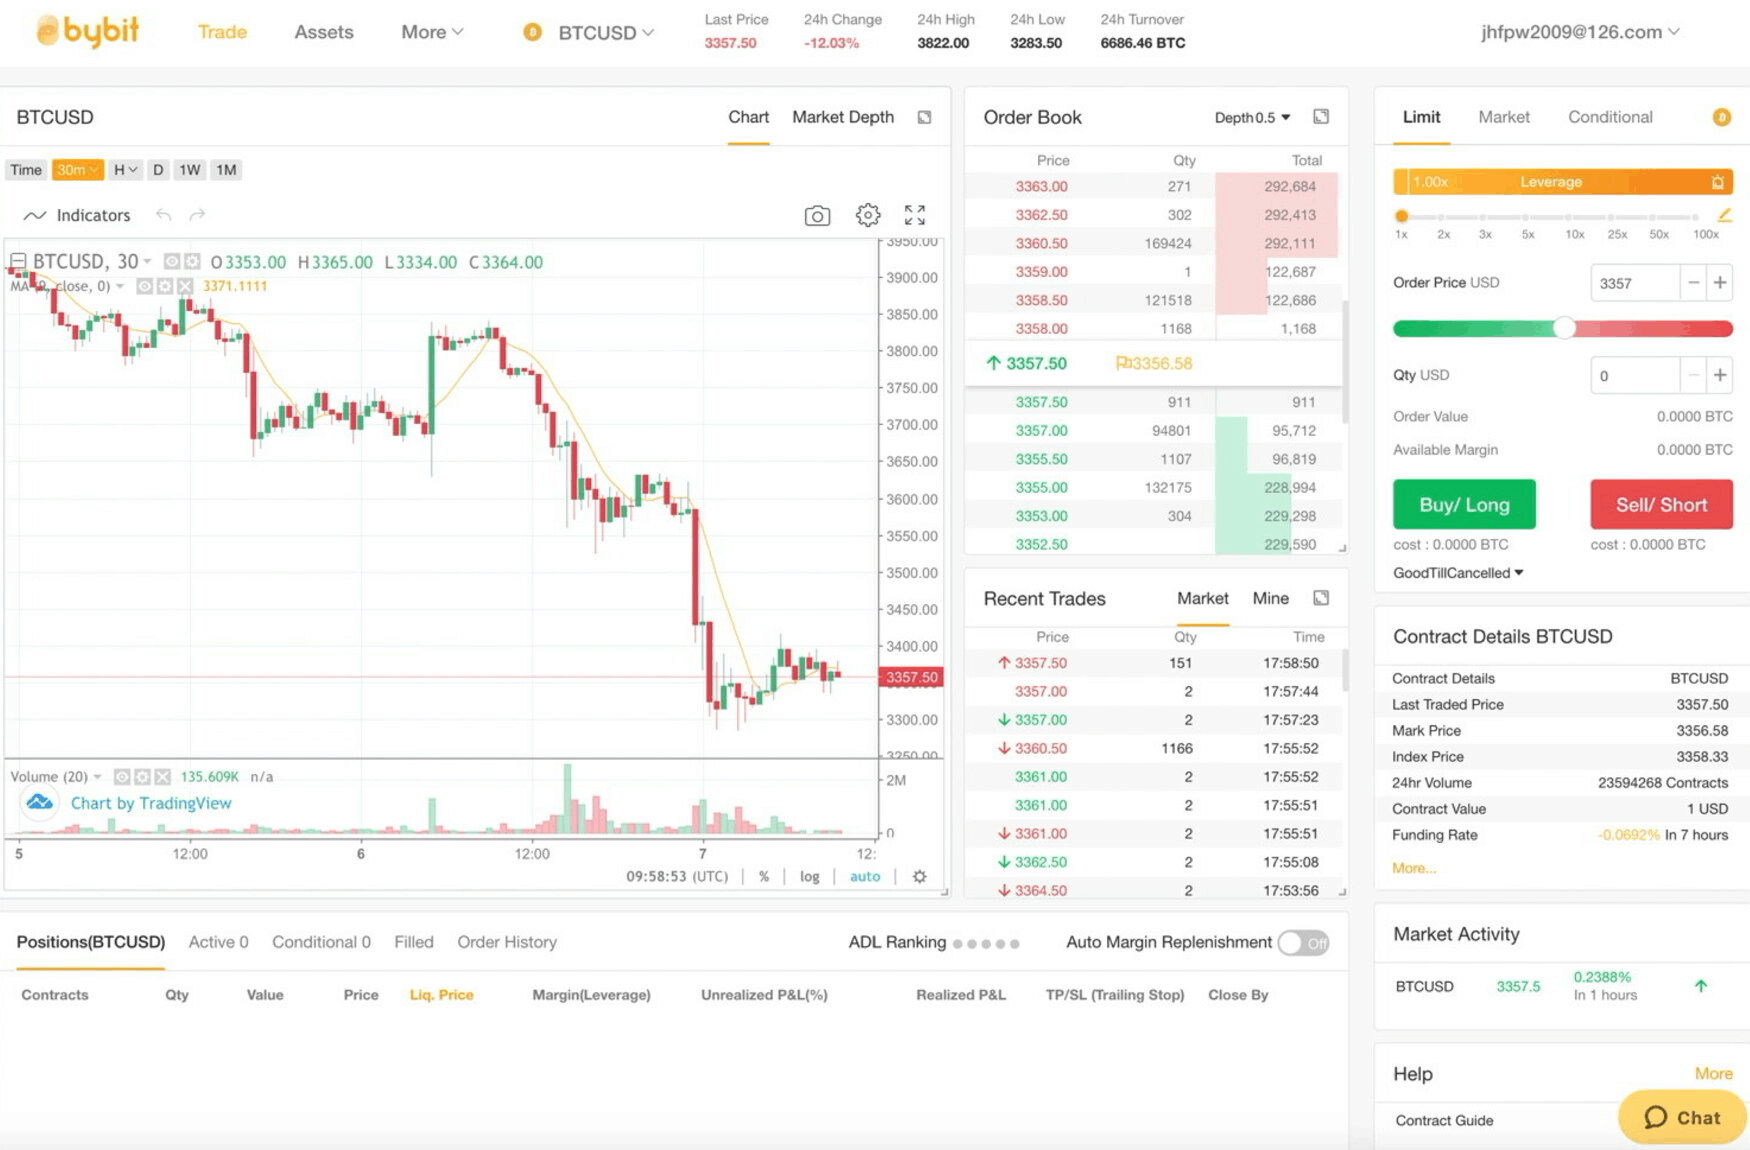Open the Chat button
The image size is (1750, 1150).
[1683, 1117]
